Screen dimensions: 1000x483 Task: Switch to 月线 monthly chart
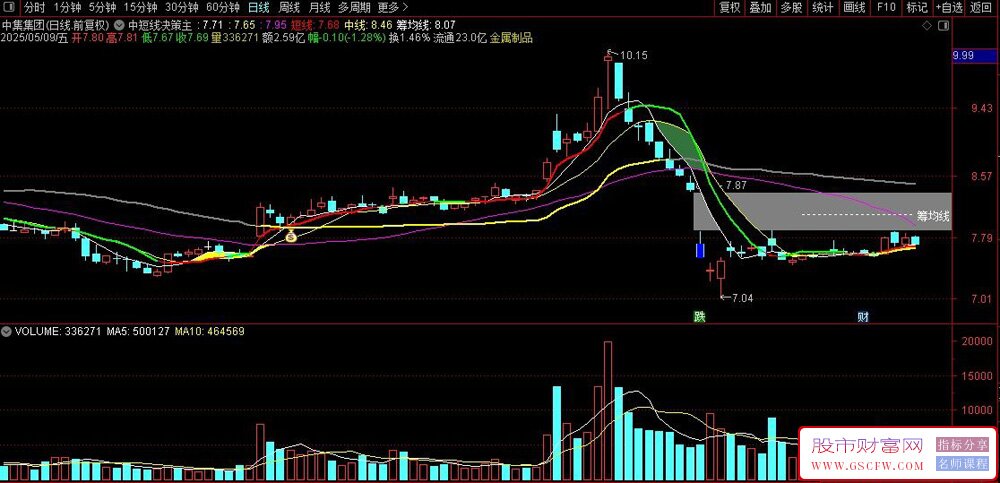(319, 8)
